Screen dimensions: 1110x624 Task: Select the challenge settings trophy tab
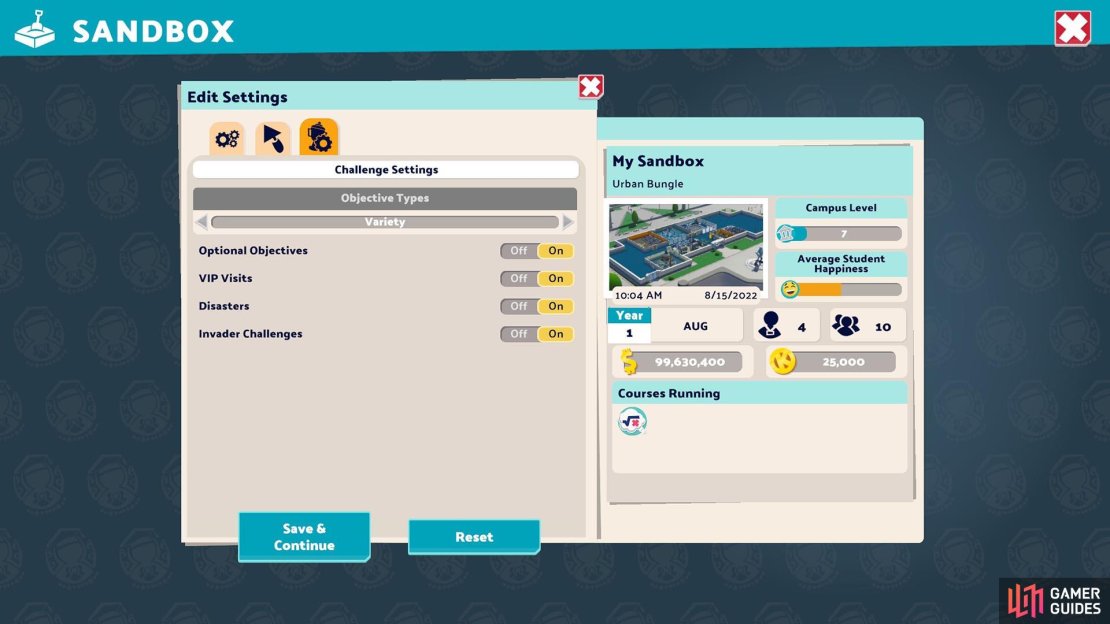pos(319,137)
